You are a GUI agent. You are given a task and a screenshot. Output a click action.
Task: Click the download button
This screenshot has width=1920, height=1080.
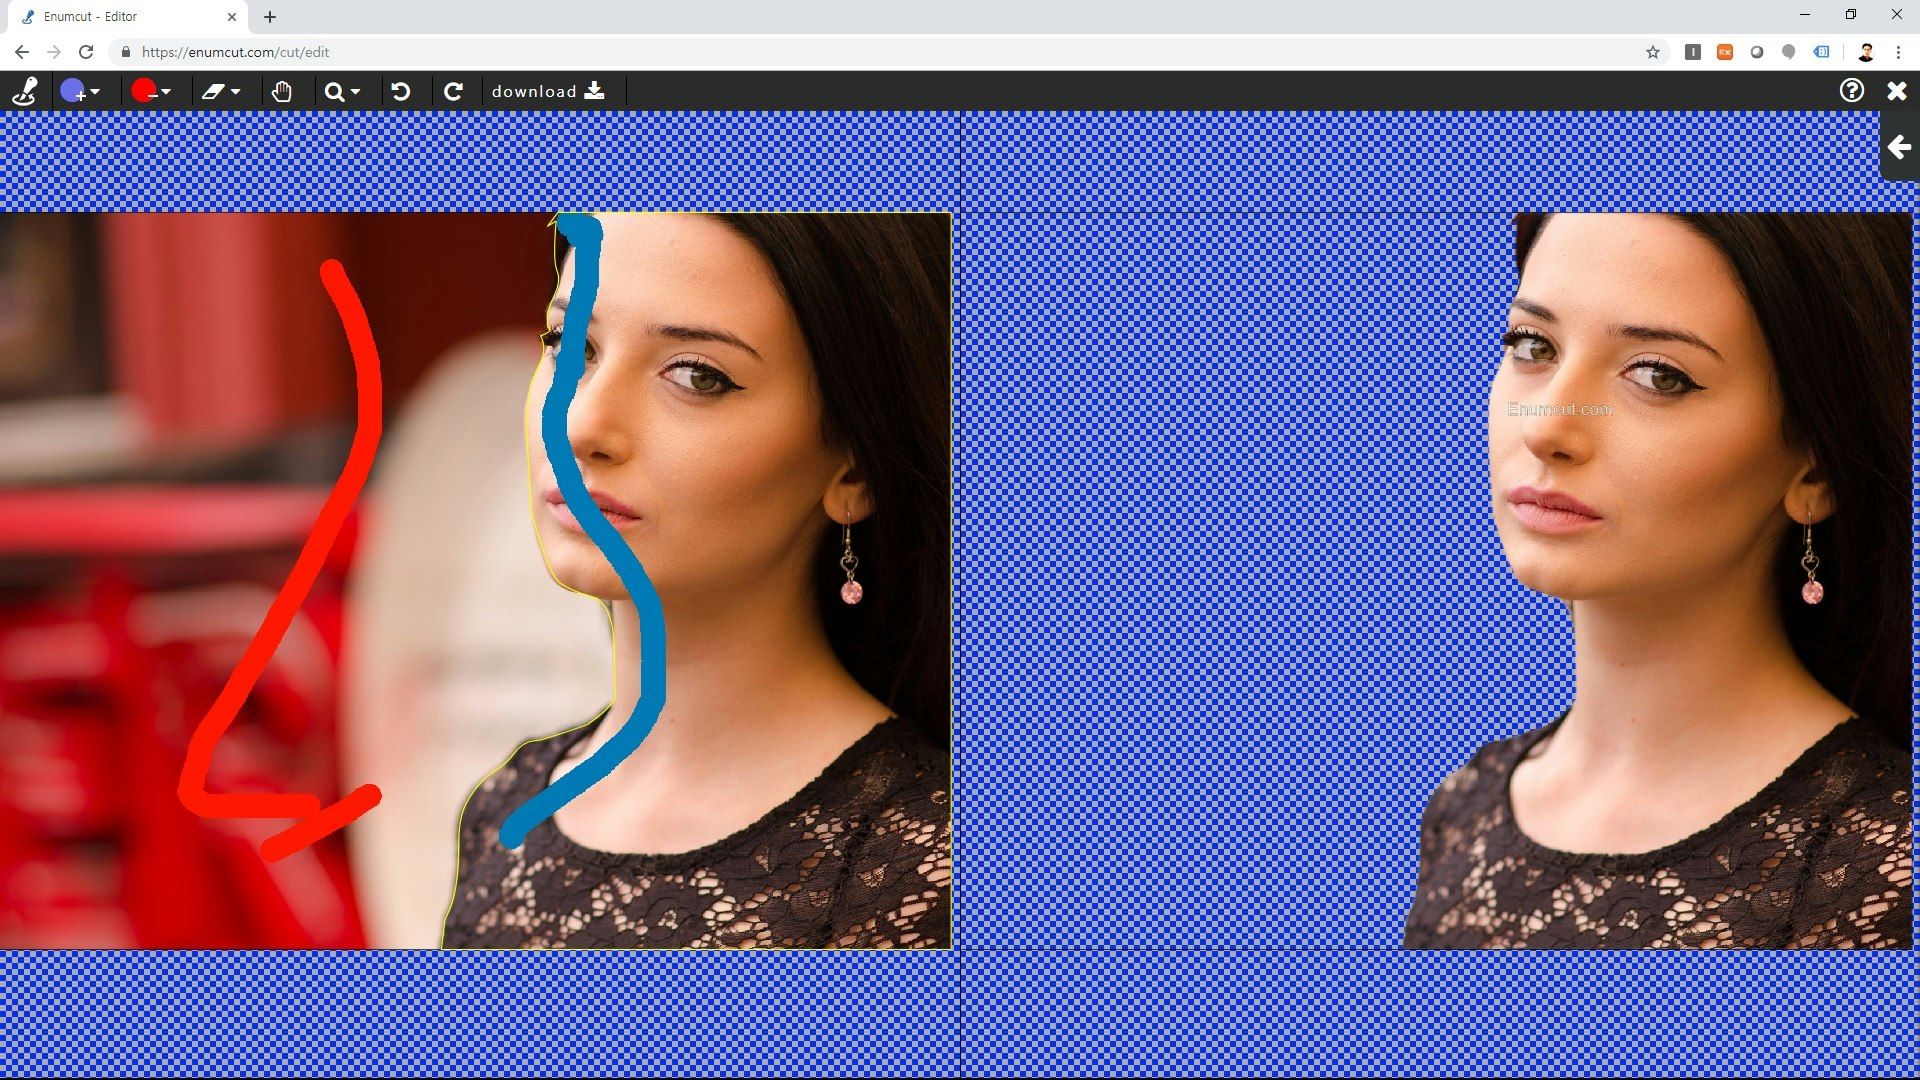[x=548, y=91]
